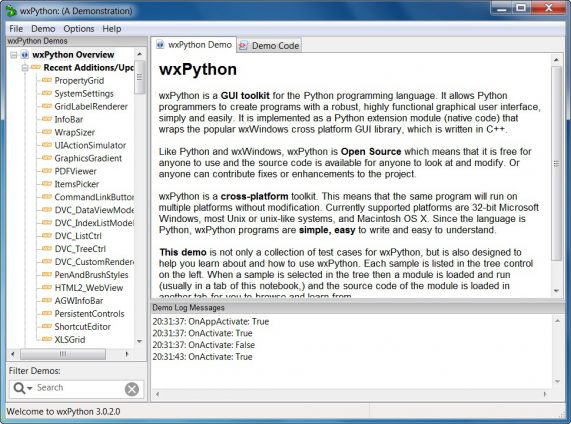Viewport: 571px width, 424px height.
Task: Collapse the wxPython Overview tree node
Action: coord(14,55)
